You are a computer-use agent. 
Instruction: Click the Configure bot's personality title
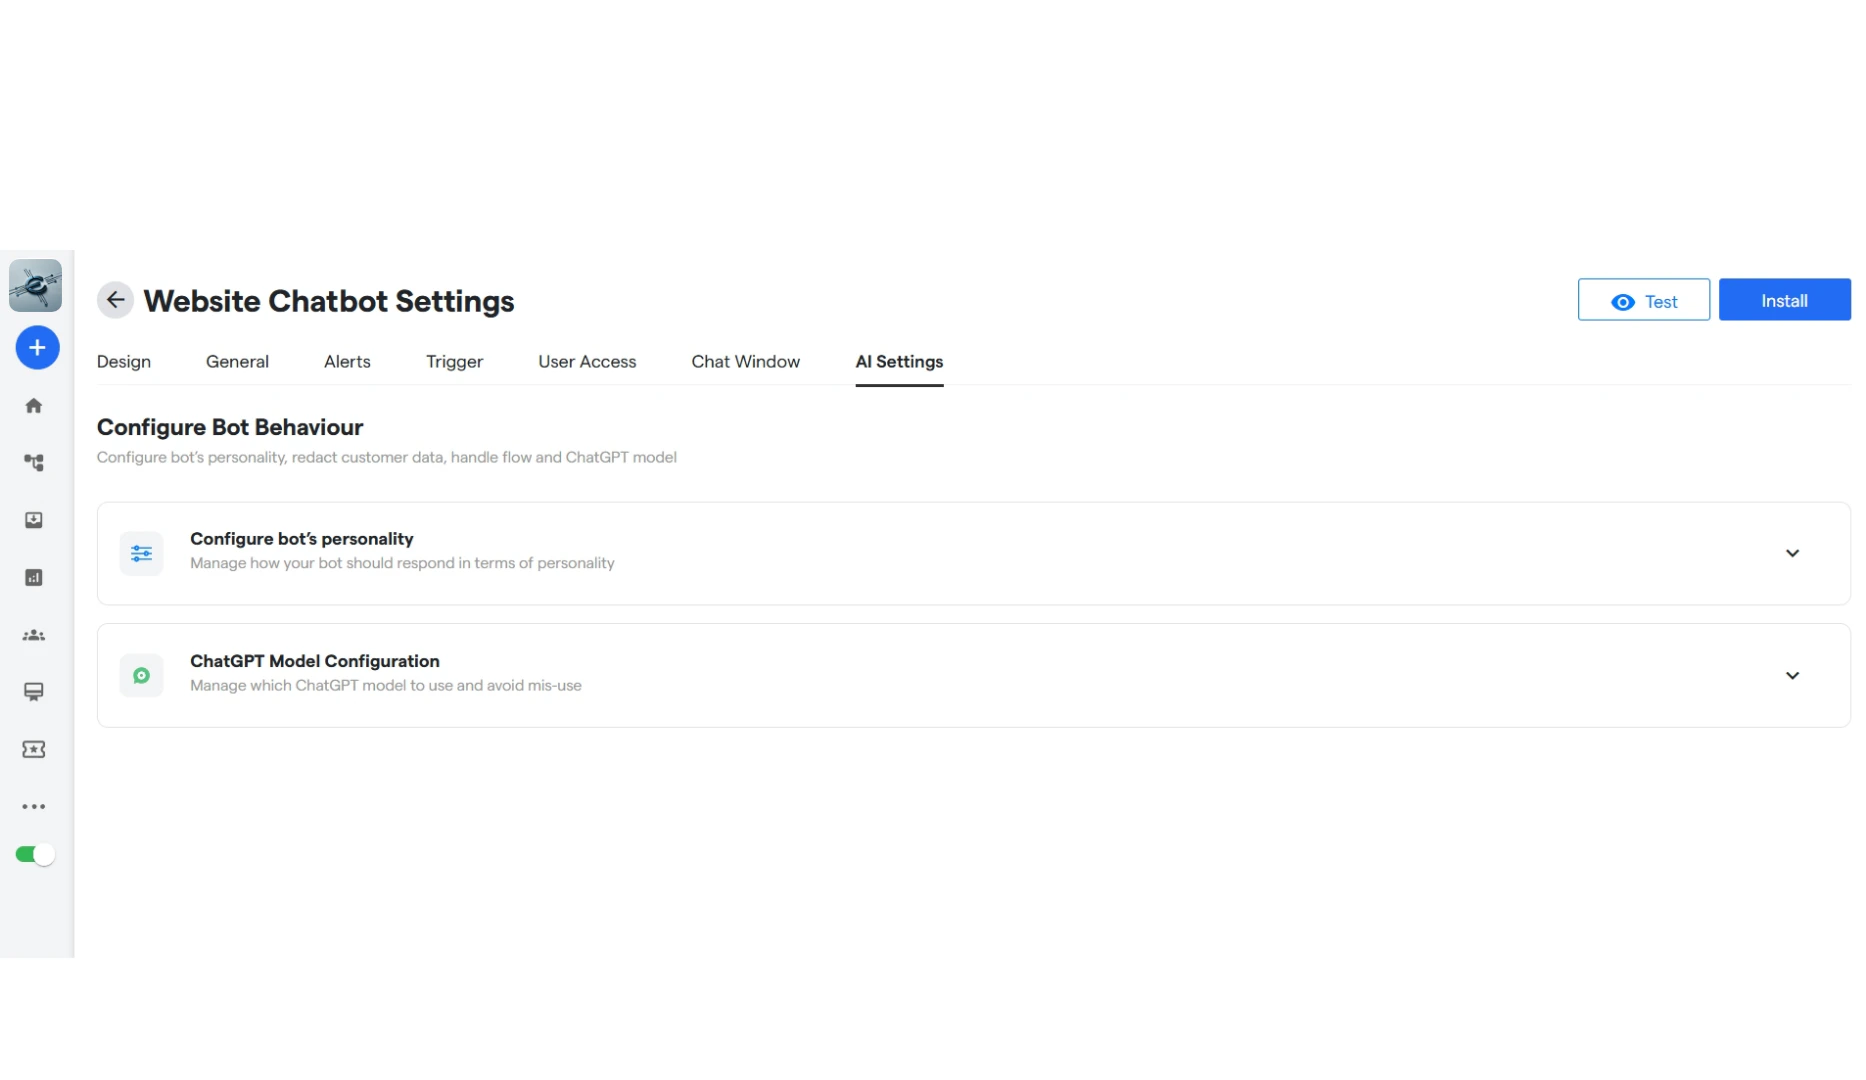tap(301, 539)
